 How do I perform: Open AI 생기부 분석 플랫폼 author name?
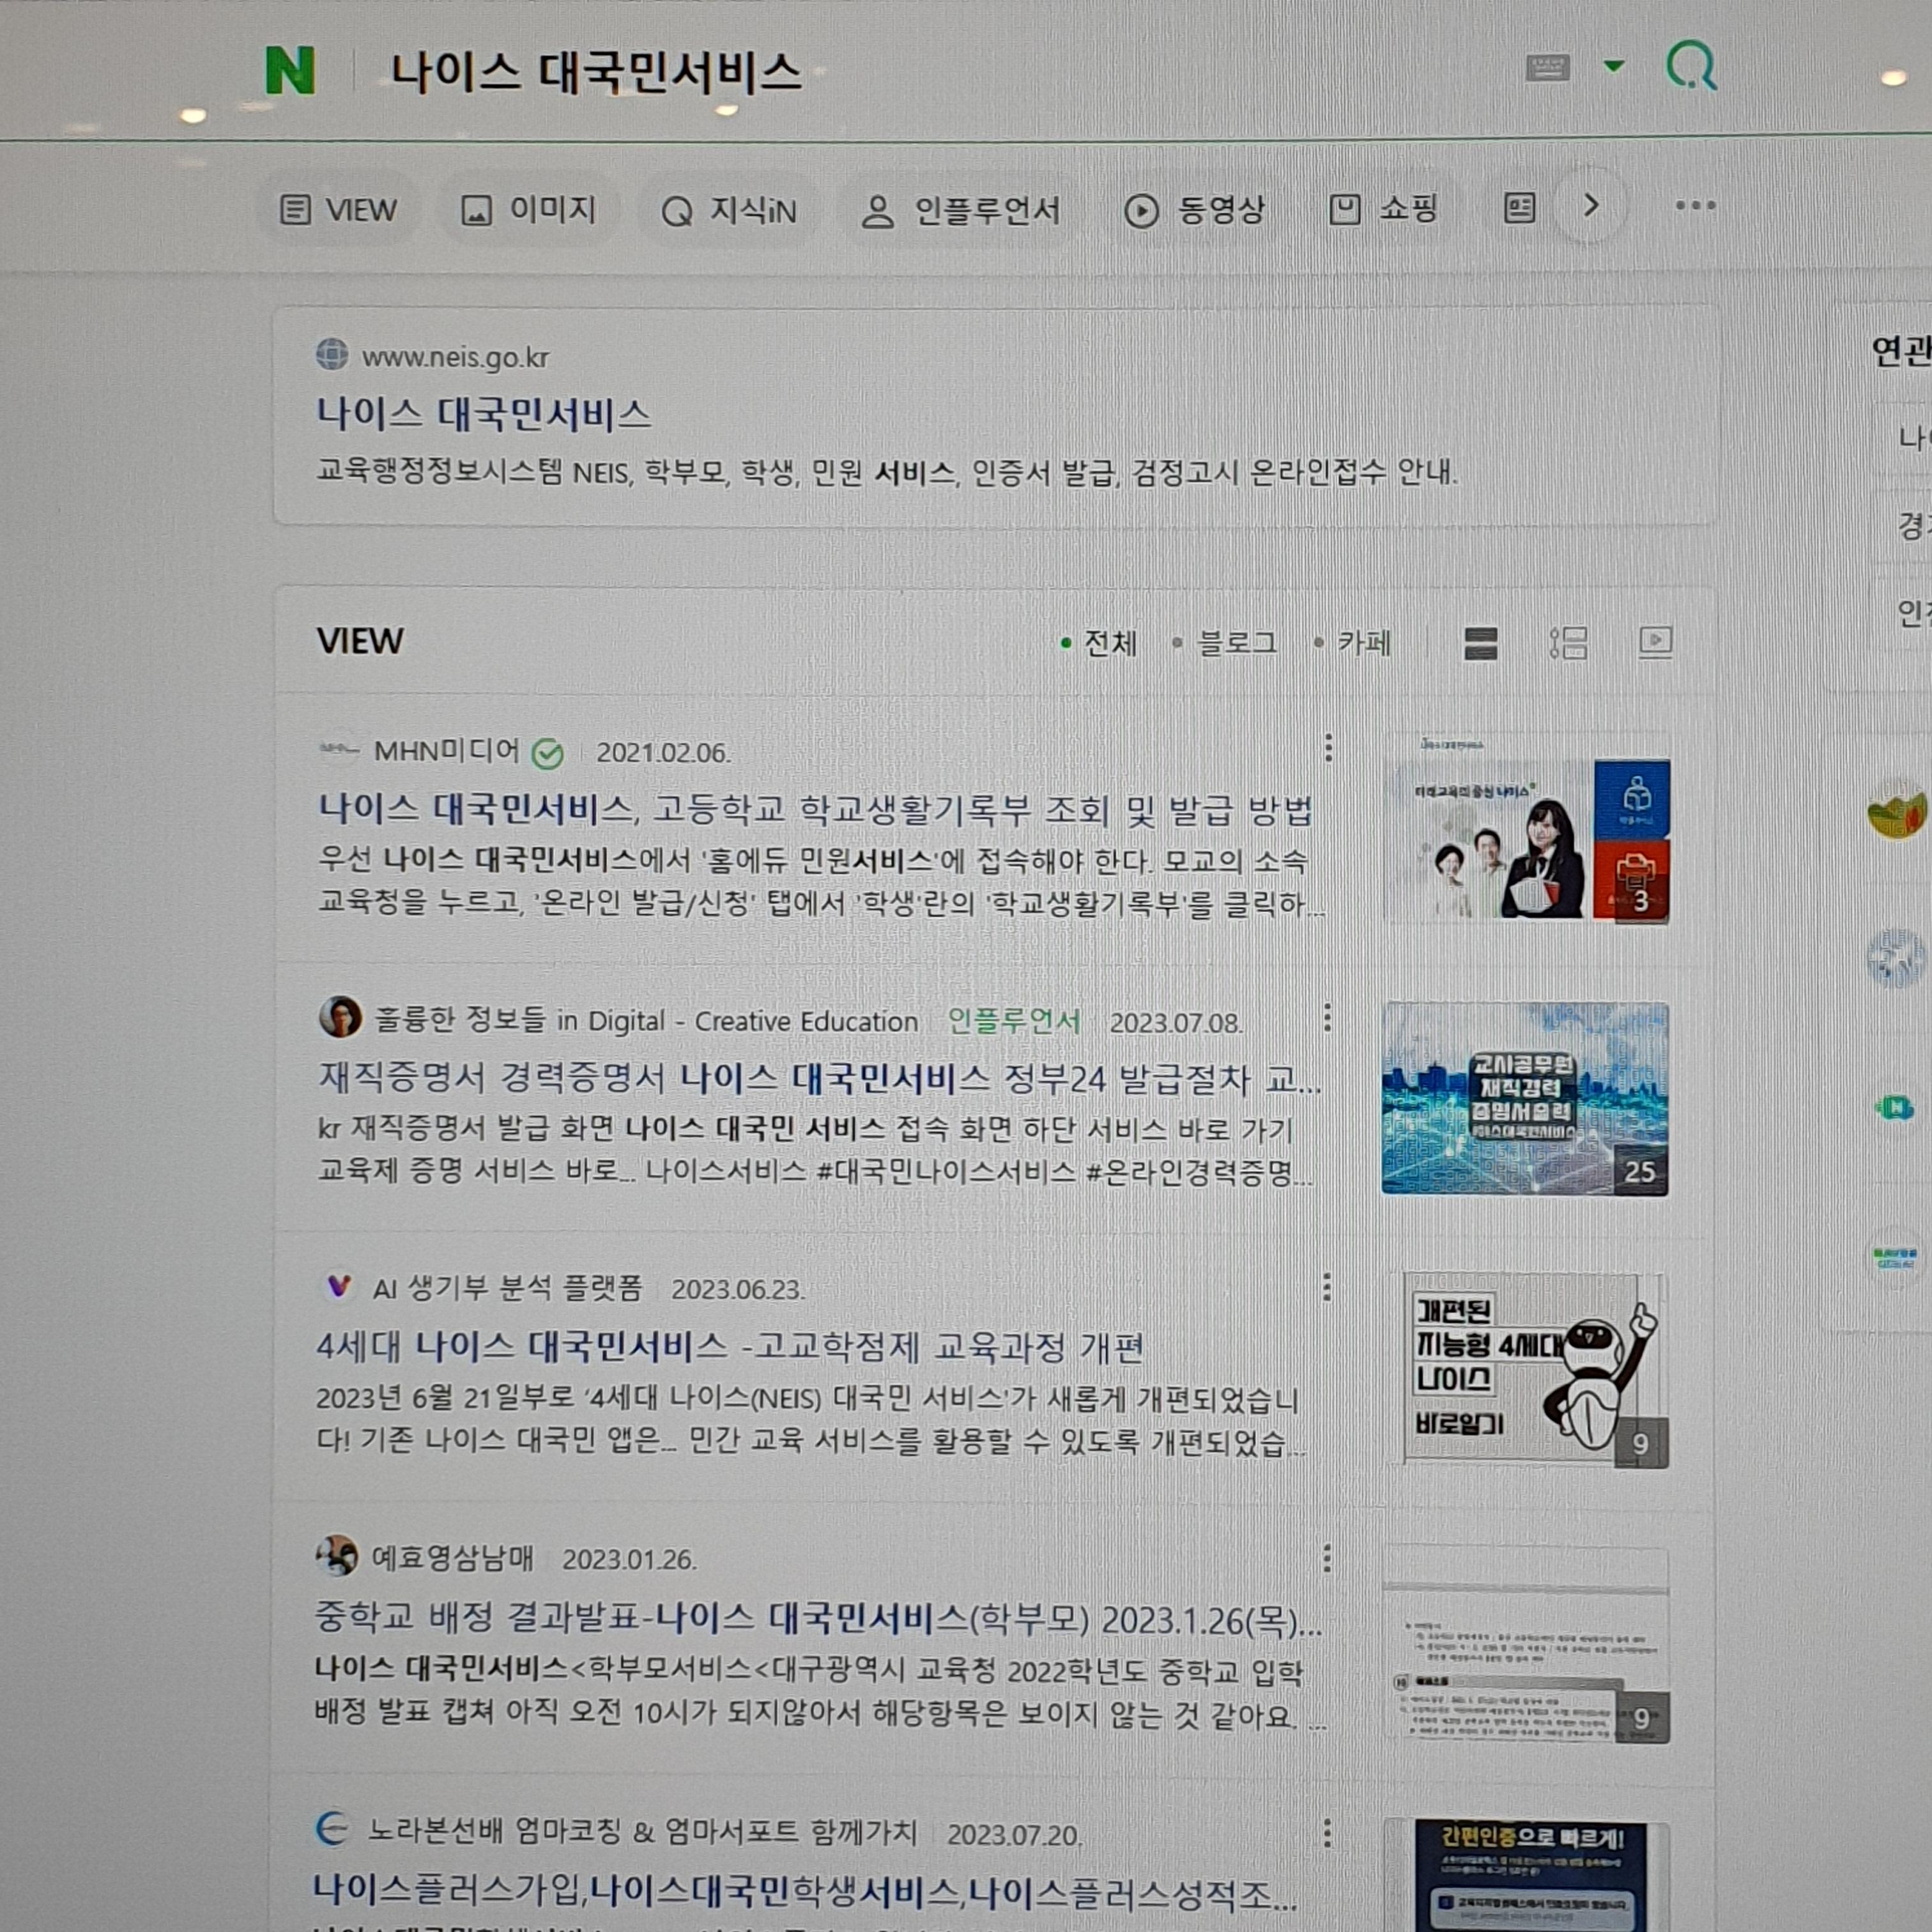(x=507, y=1288)
